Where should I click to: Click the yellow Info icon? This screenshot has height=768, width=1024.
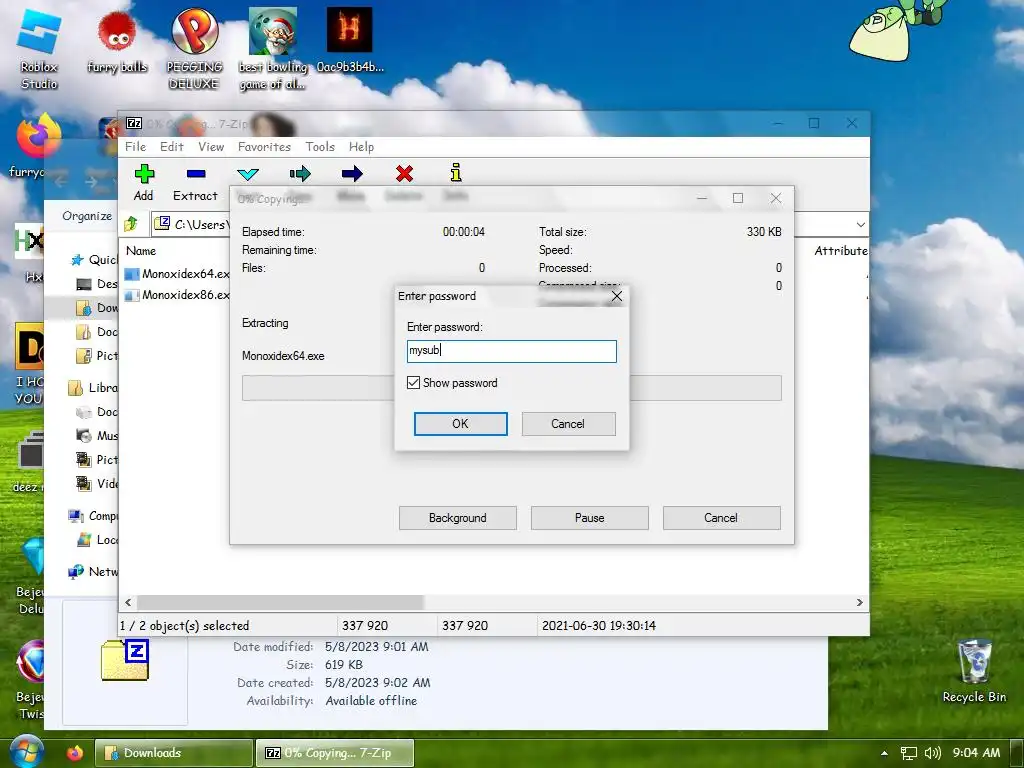point(456,172)
